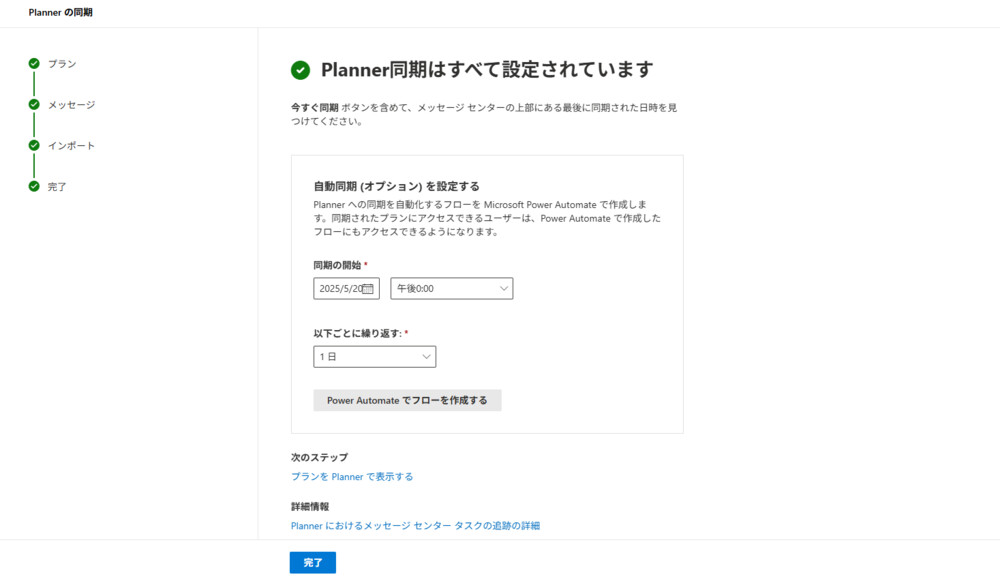Open the メッセージ センター タスクの追跡の詳細 link
Screen dimensions: 1000x579
click(x=415, y=525)
